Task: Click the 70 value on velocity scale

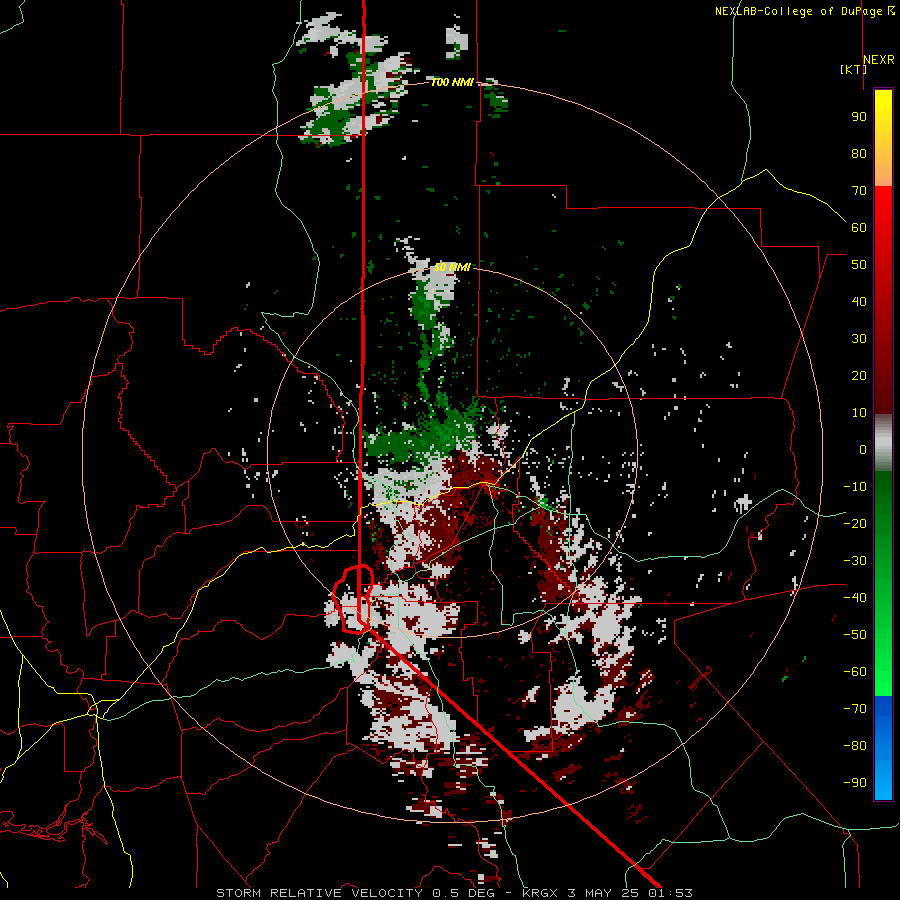Action: [x=859, y=191]
